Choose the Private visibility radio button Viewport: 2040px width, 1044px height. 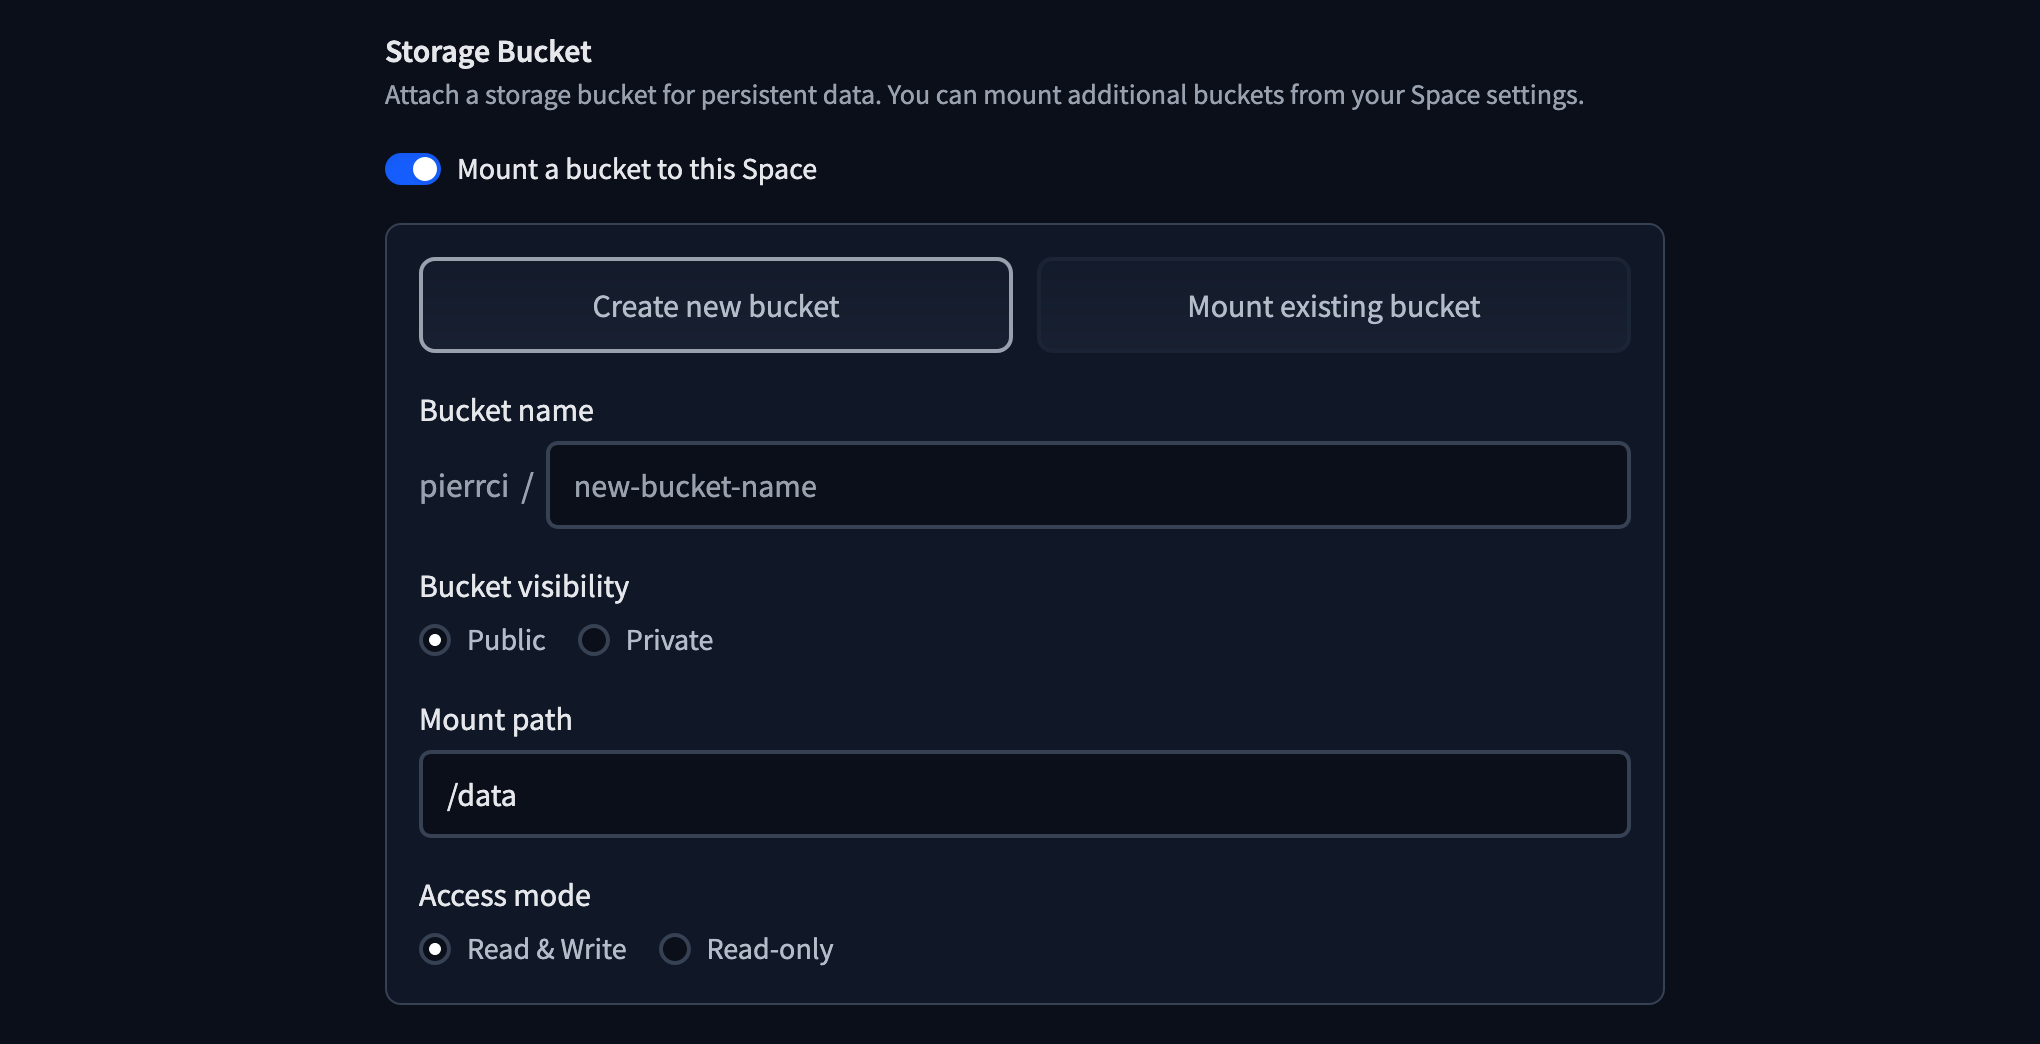[x=594, y=640]
